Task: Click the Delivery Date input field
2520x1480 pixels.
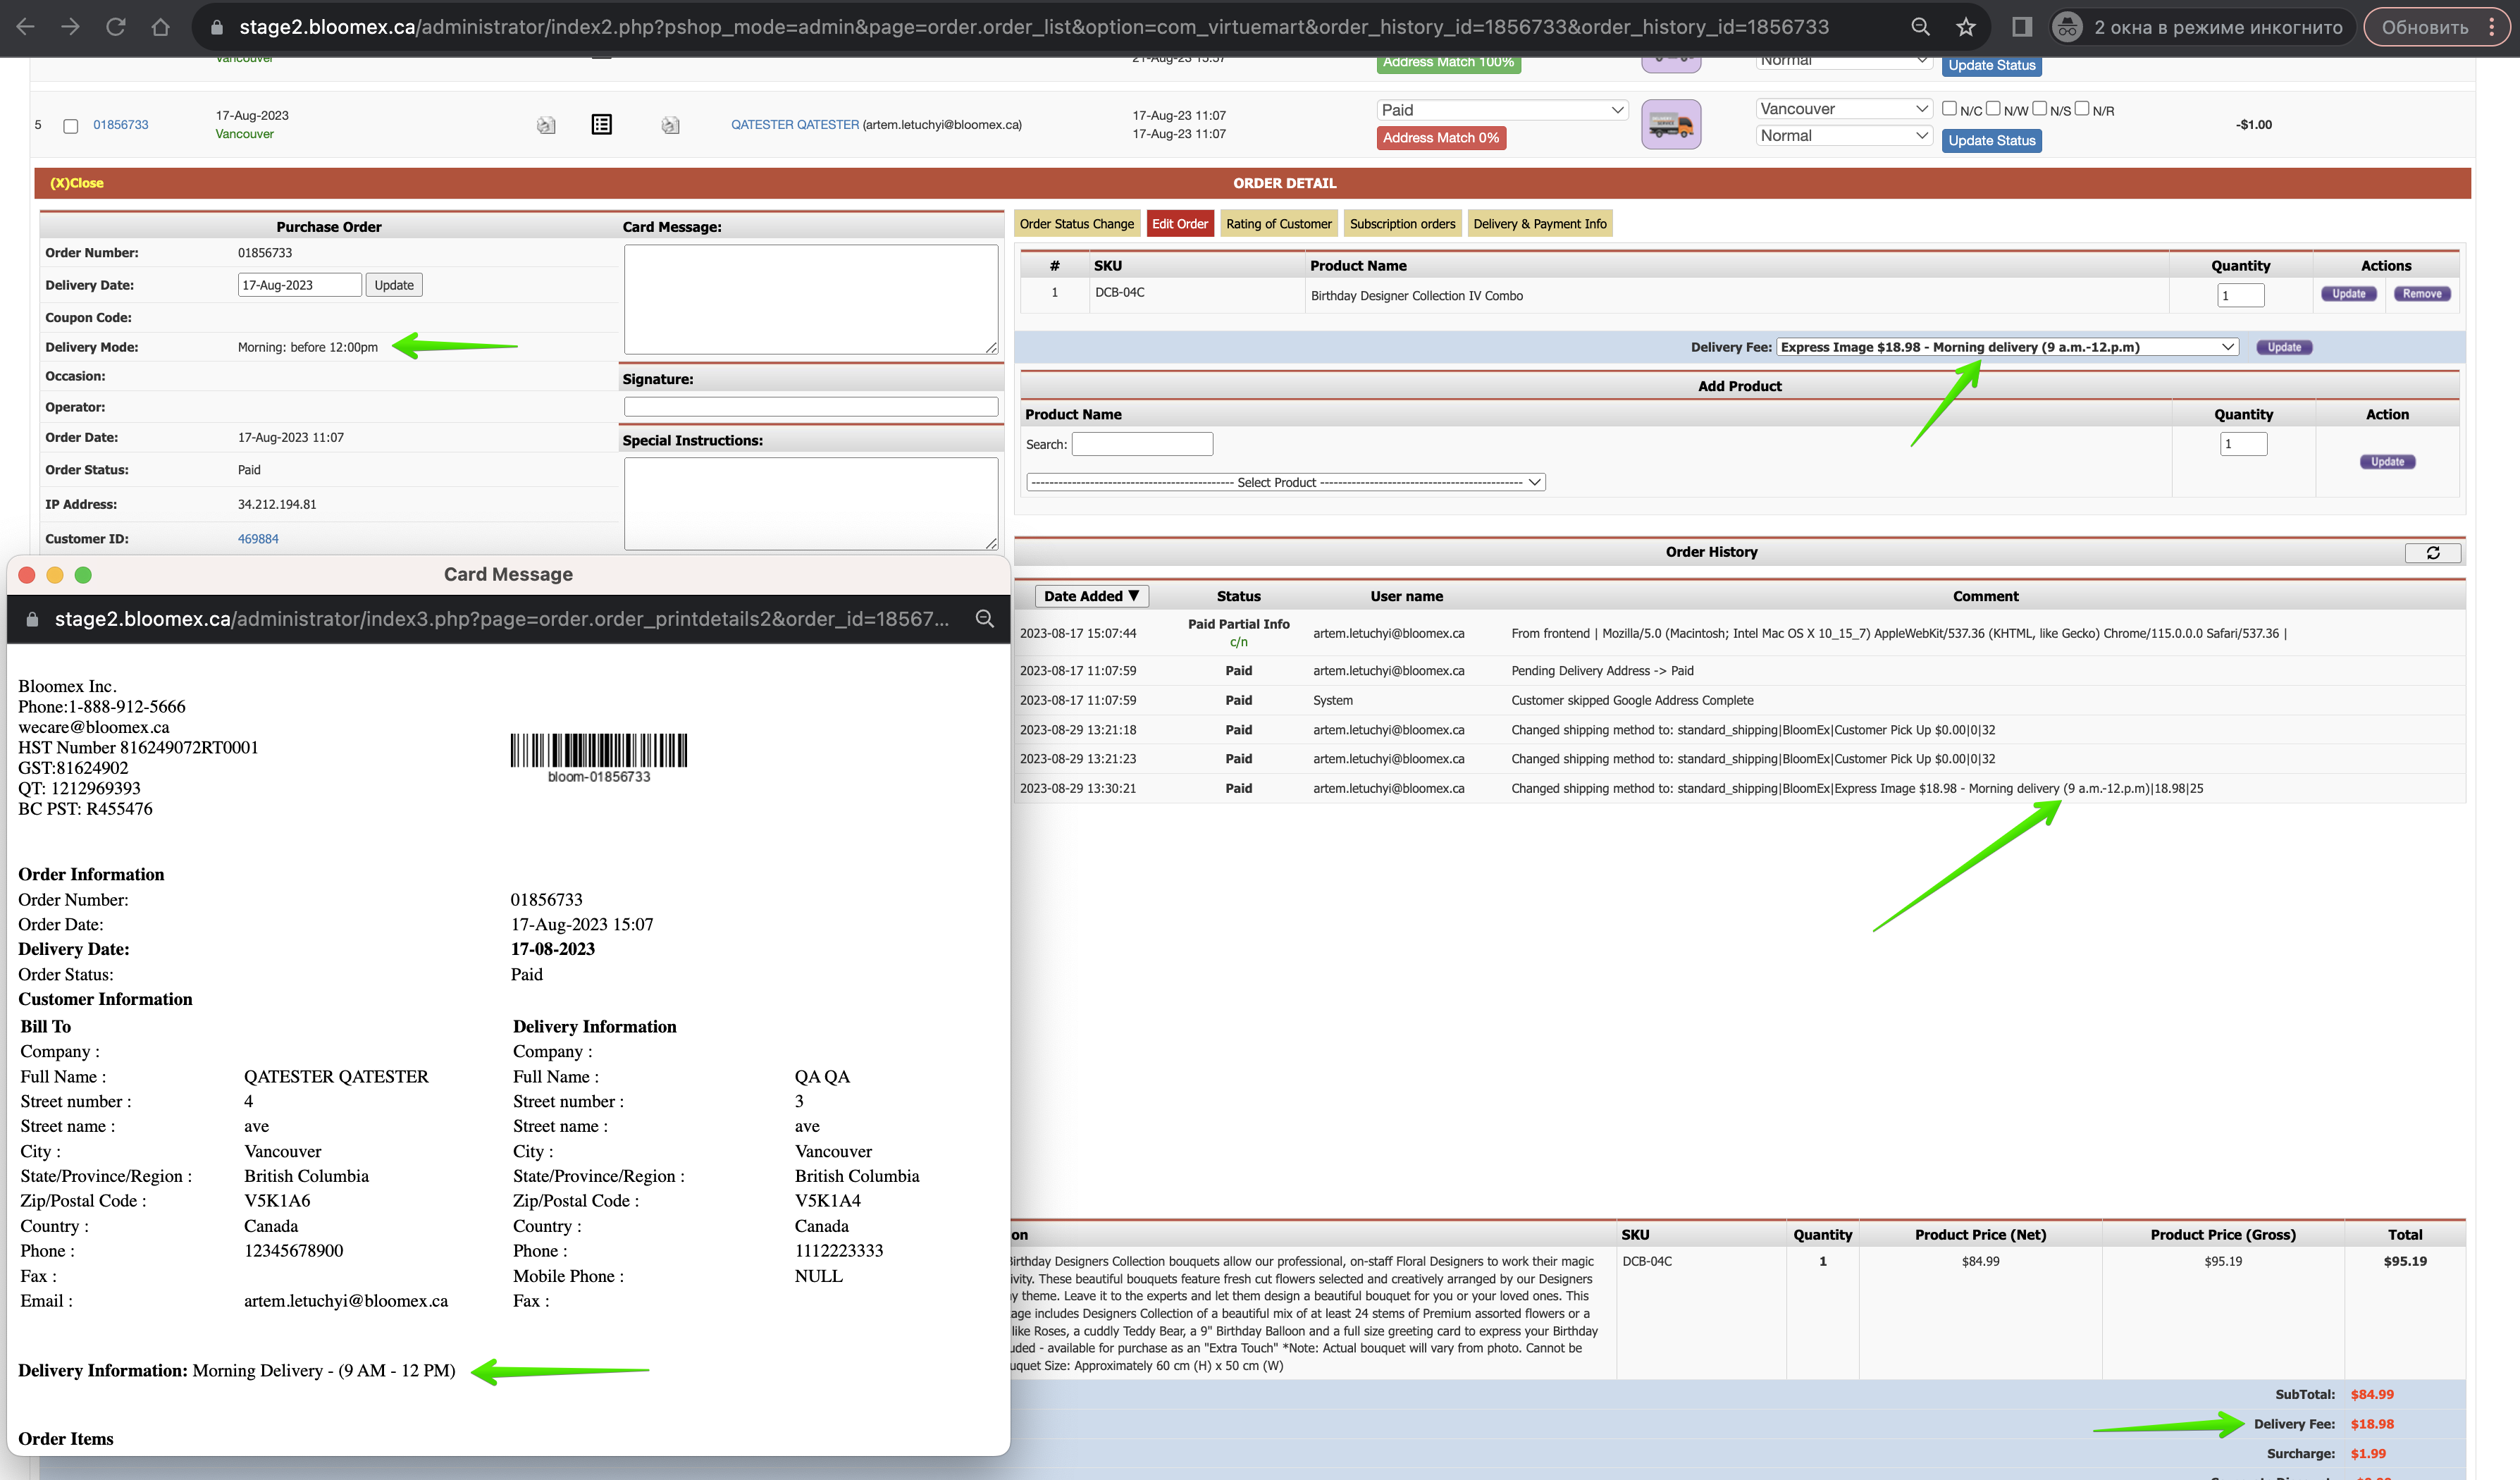Action: click(x=299, y=285)
